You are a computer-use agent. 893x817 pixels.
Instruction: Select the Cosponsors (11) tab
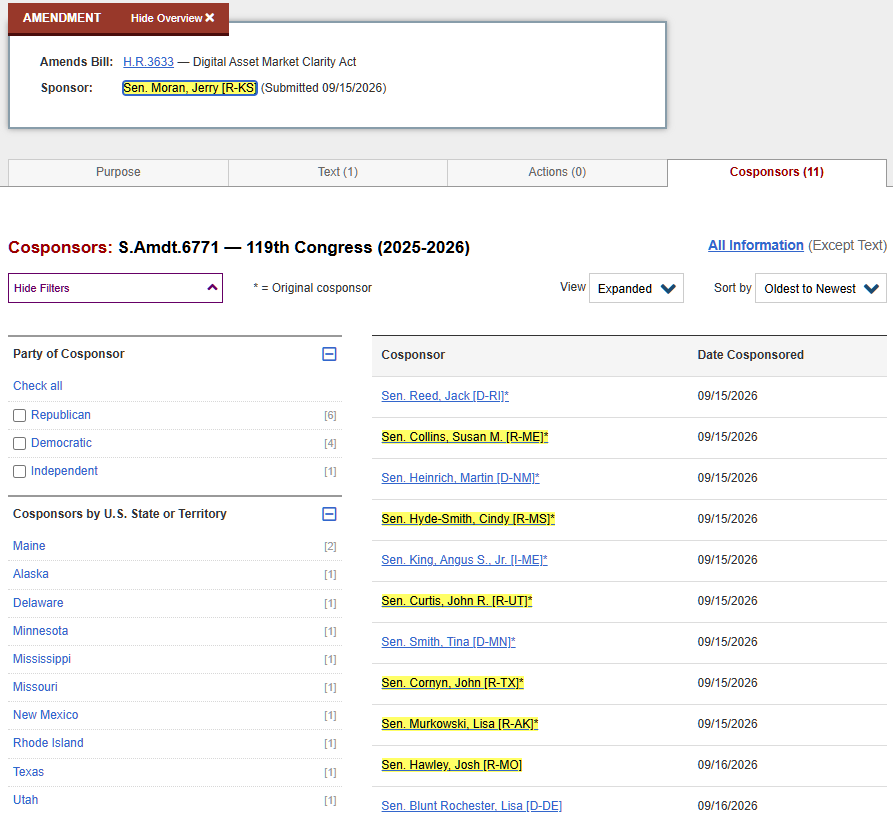[776, 172]
